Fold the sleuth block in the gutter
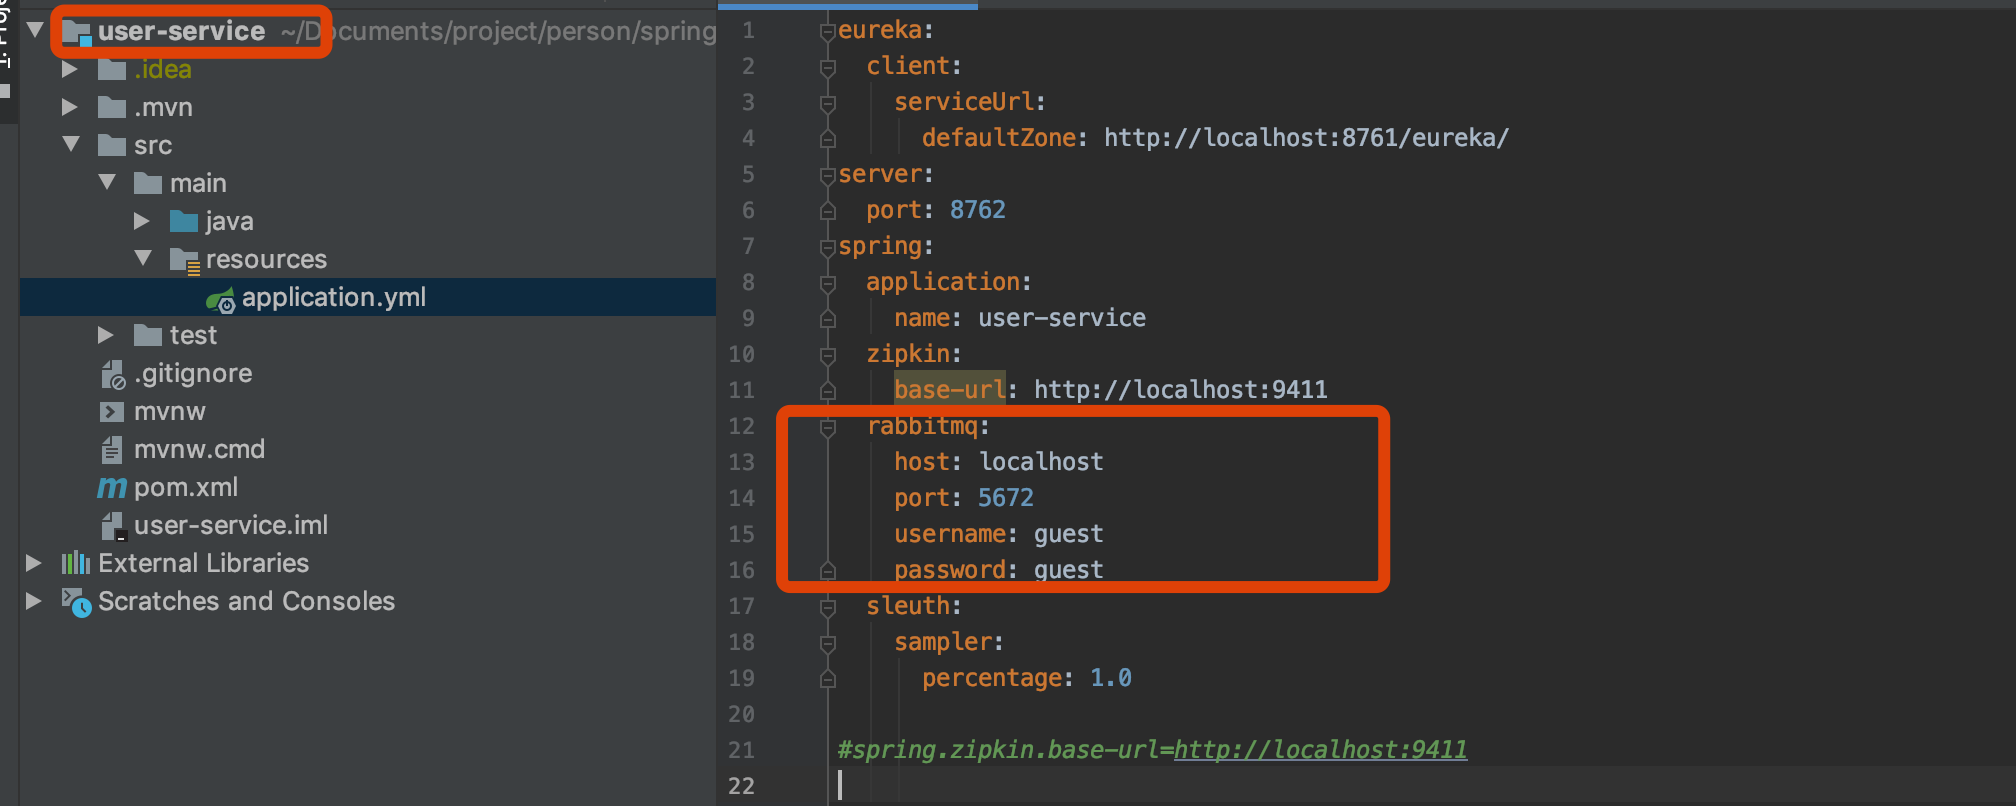 (x=828, y=607)
